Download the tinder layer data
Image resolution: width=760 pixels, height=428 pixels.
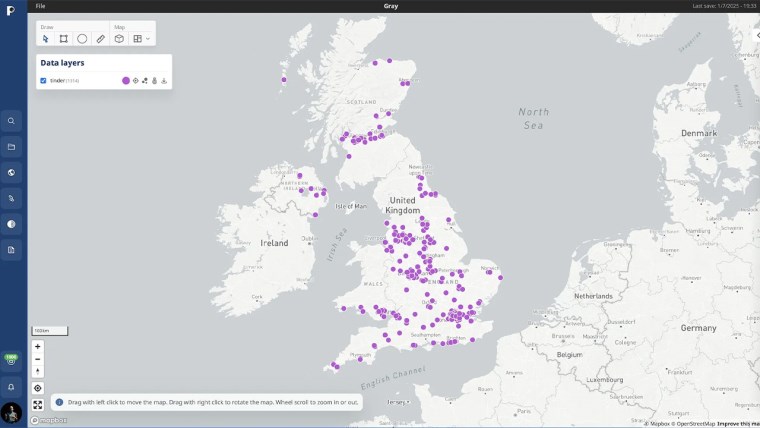164,80
